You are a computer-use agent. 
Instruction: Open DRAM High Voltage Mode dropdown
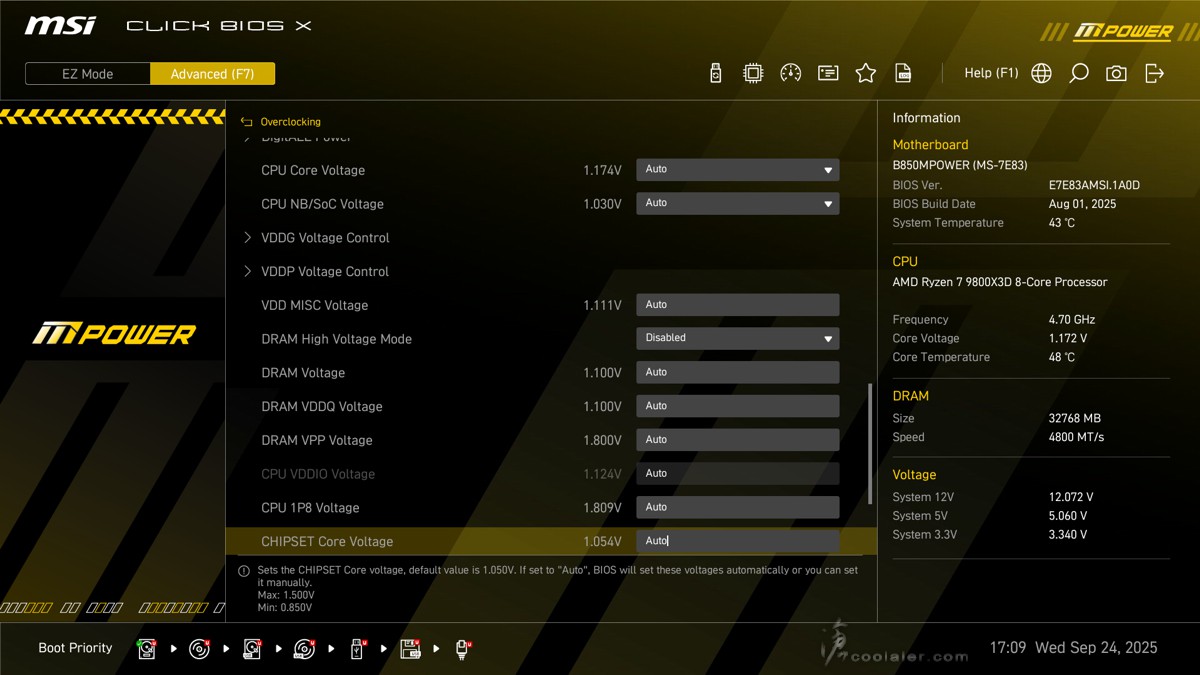(738, 339)
